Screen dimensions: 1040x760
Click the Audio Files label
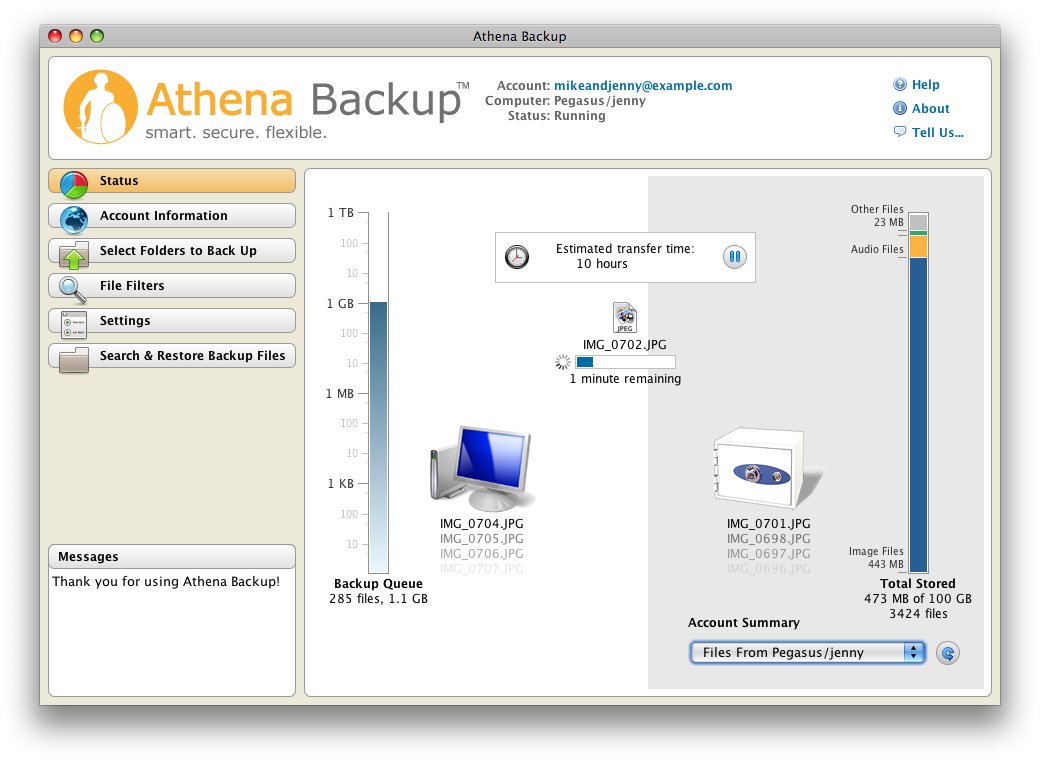[877, 249]
